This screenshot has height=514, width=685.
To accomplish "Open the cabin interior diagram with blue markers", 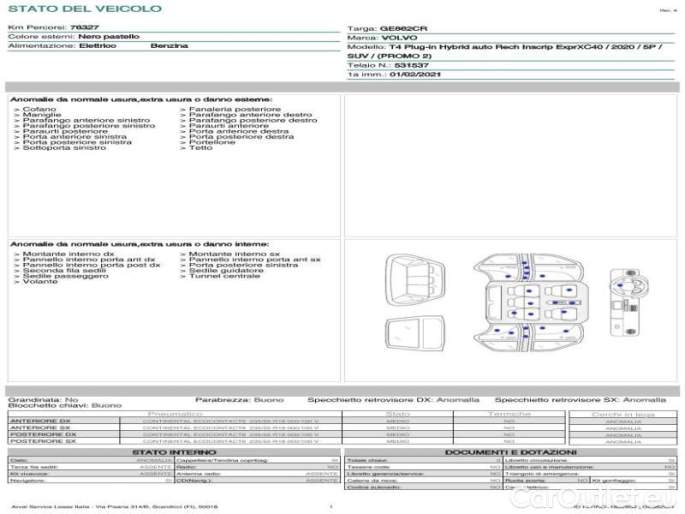I will [529, 302].
